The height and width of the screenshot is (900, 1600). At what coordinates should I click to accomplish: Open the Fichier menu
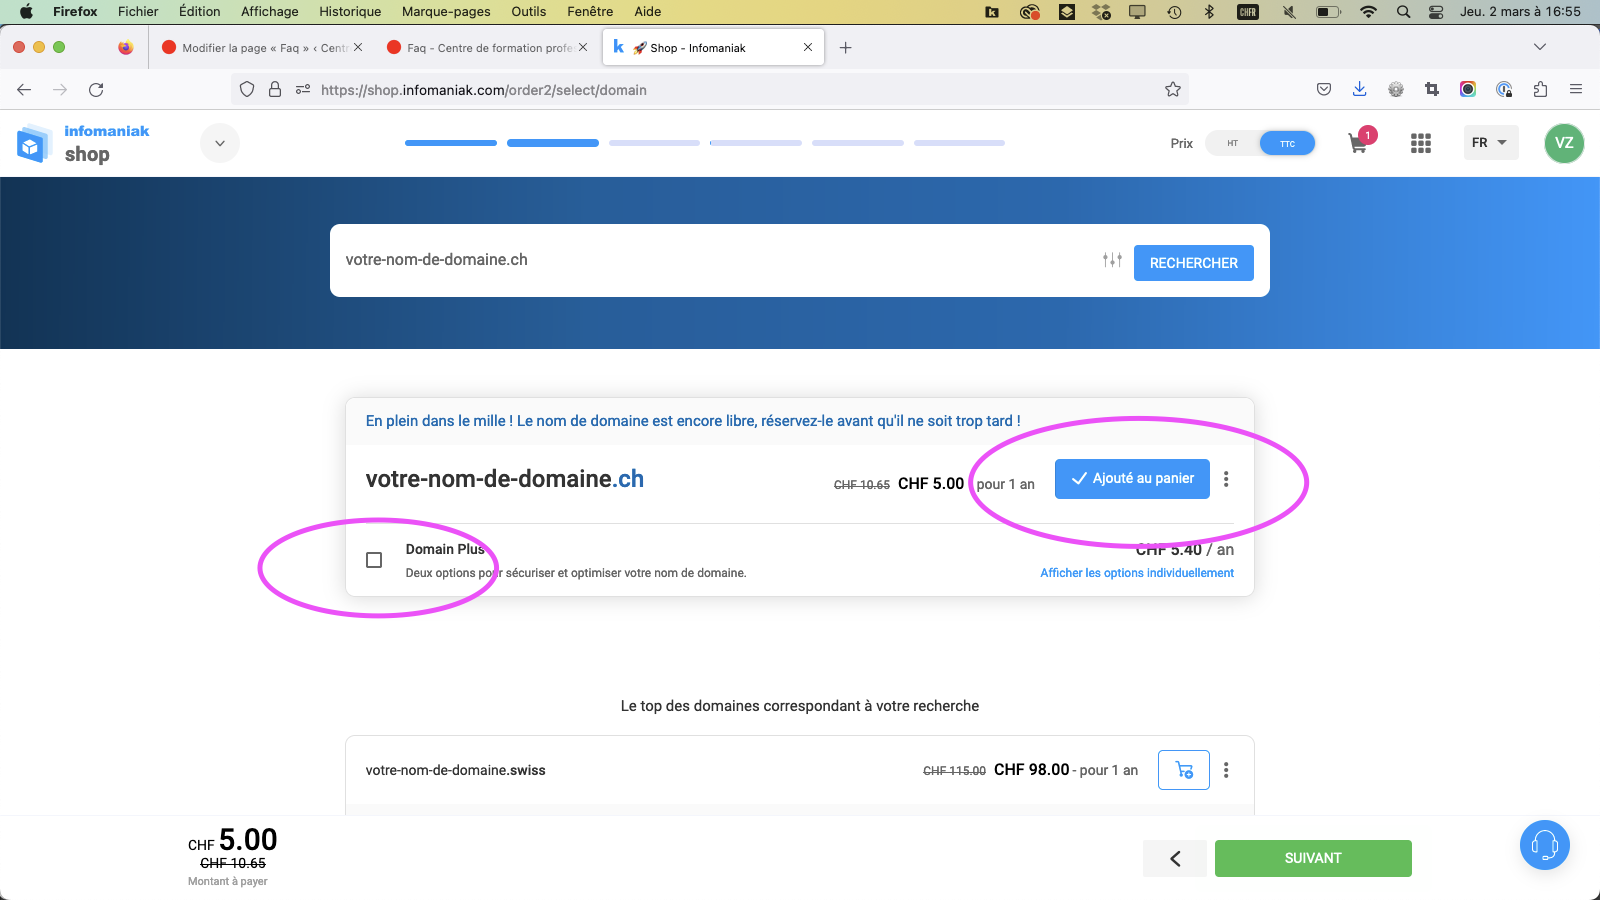coord(138,12)
